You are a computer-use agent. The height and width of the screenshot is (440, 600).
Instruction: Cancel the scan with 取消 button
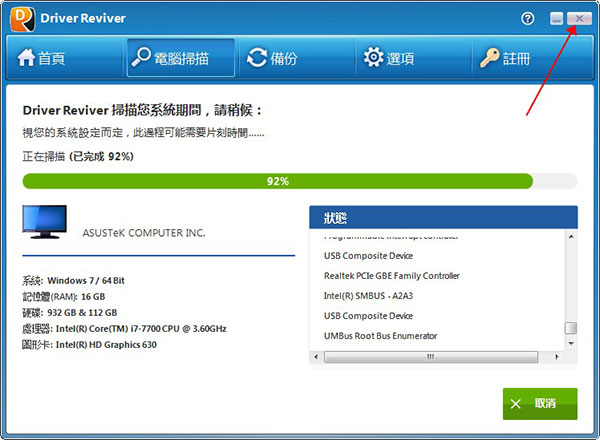[540, 404]
